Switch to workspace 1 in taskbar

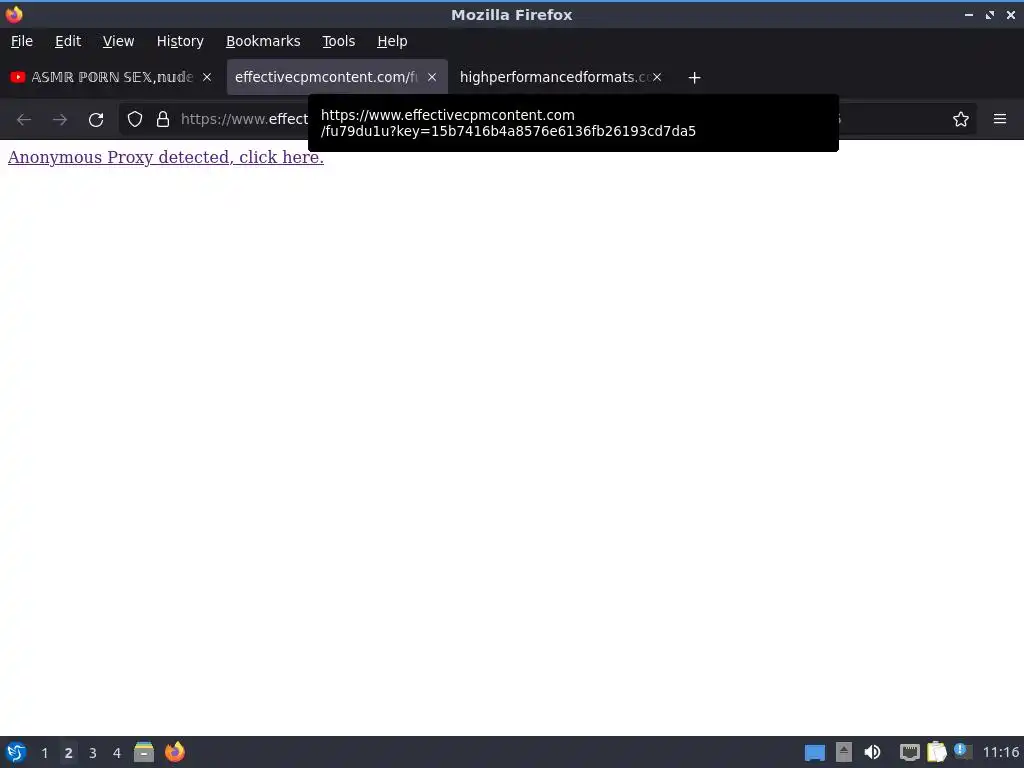click(44, 753)
